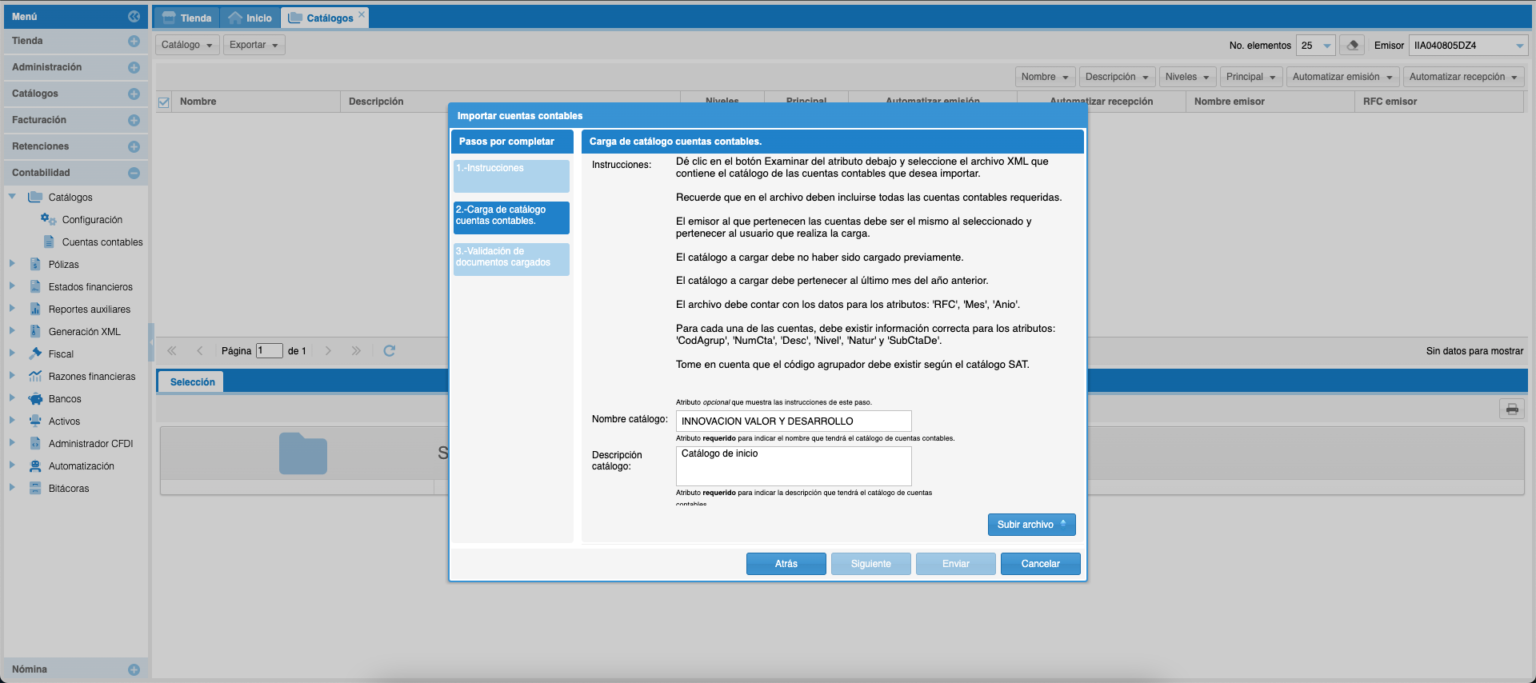Screen dimensions: 1536x683
Task: Expand the Pólizas tree node
Action: [12, 265]
